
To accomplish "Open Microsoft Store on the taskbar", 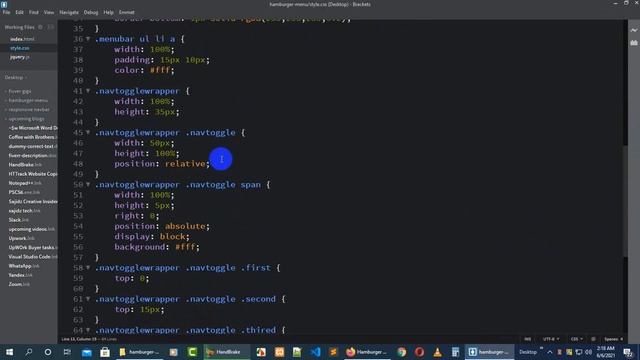I will [105, 352].
